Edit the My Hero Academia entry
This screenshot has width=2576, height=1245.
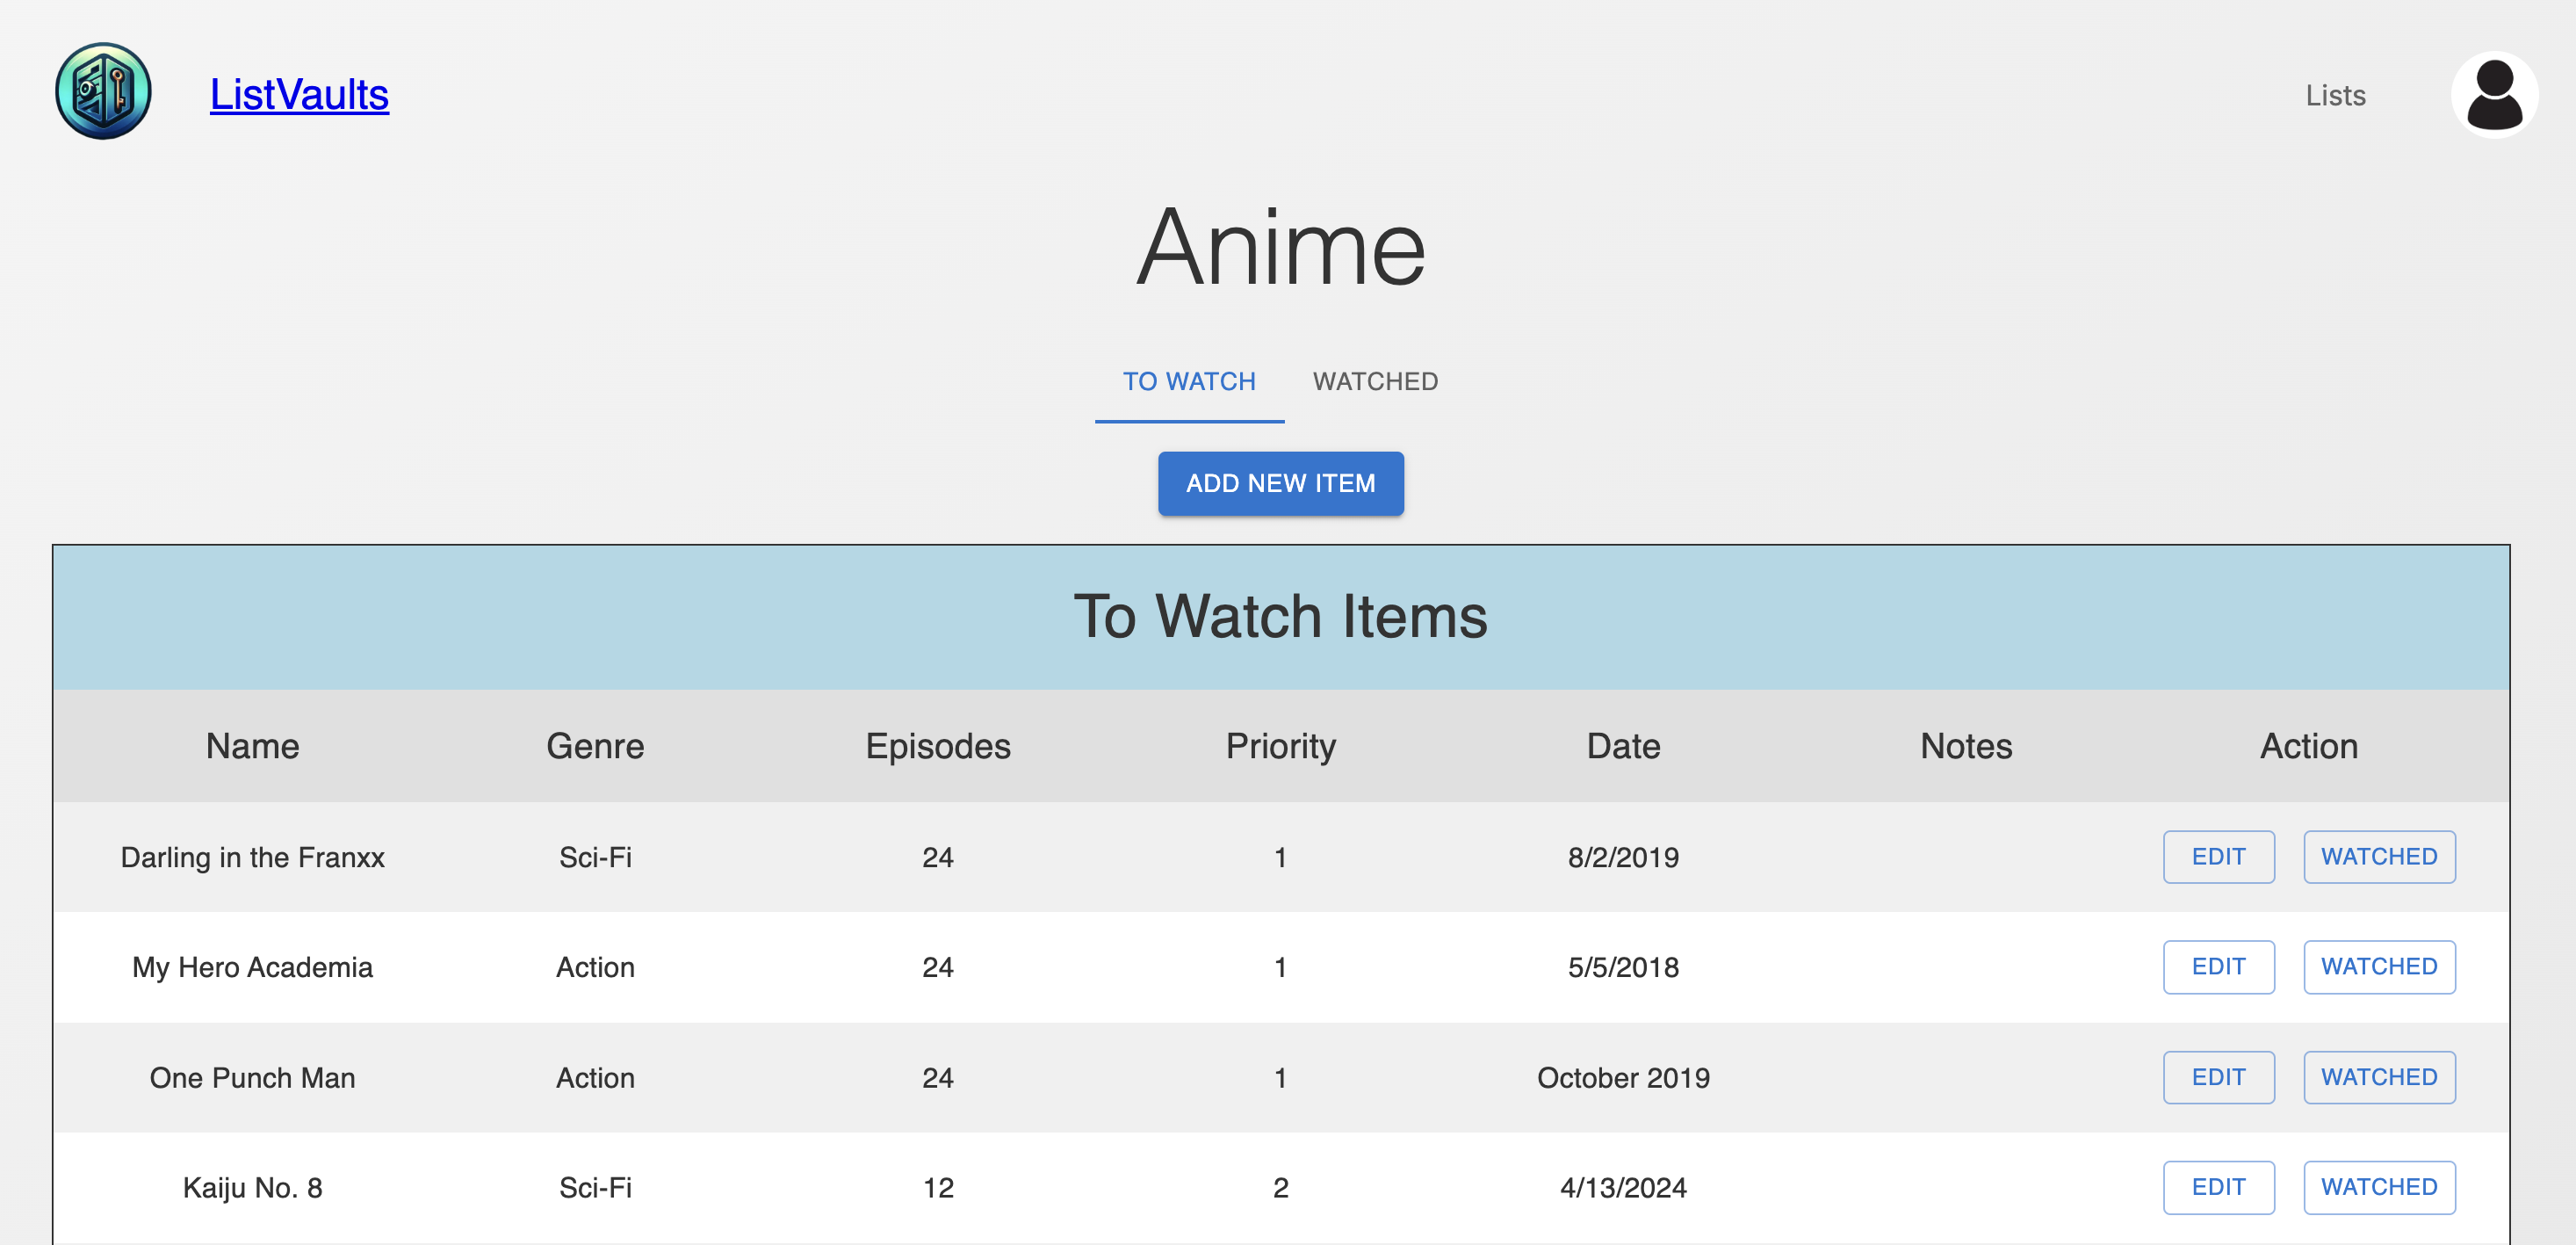coord(2217,967)
